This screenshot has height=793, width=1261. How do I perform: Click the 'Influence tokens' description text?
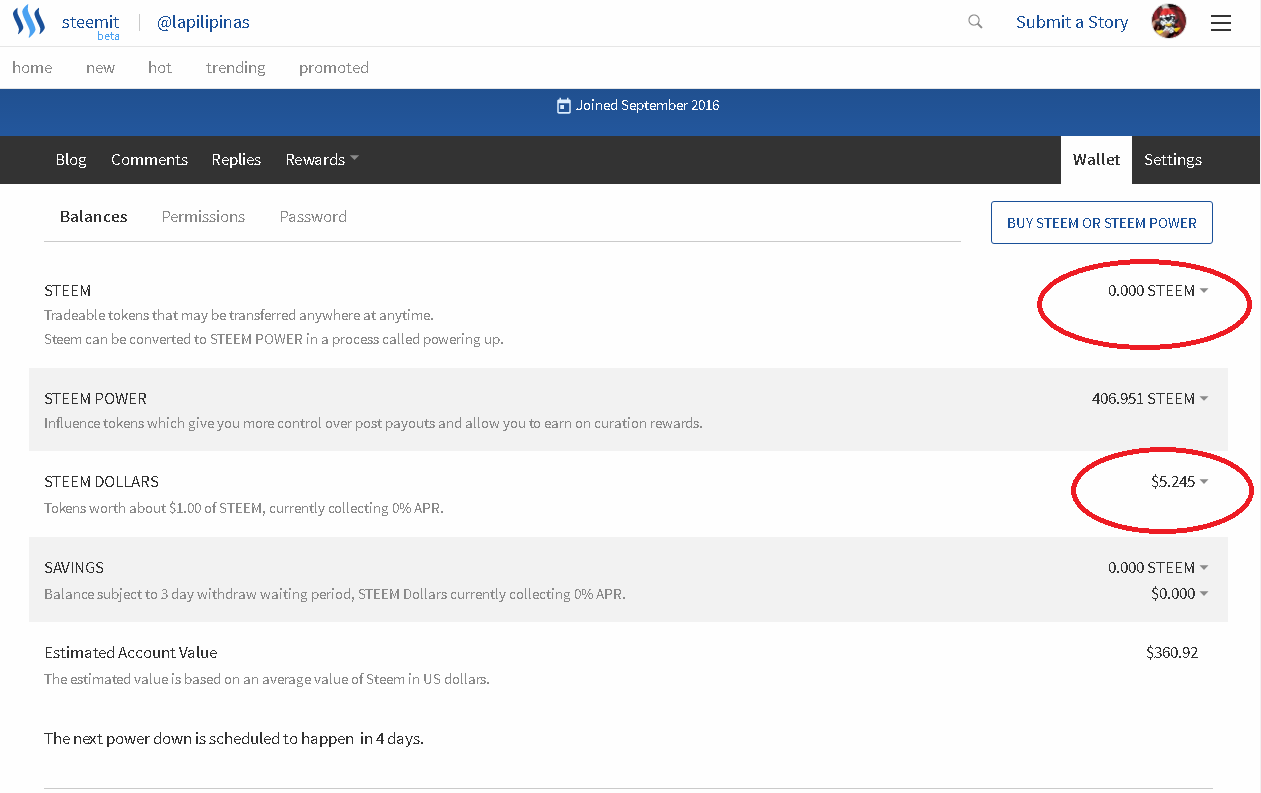(373, 424)
